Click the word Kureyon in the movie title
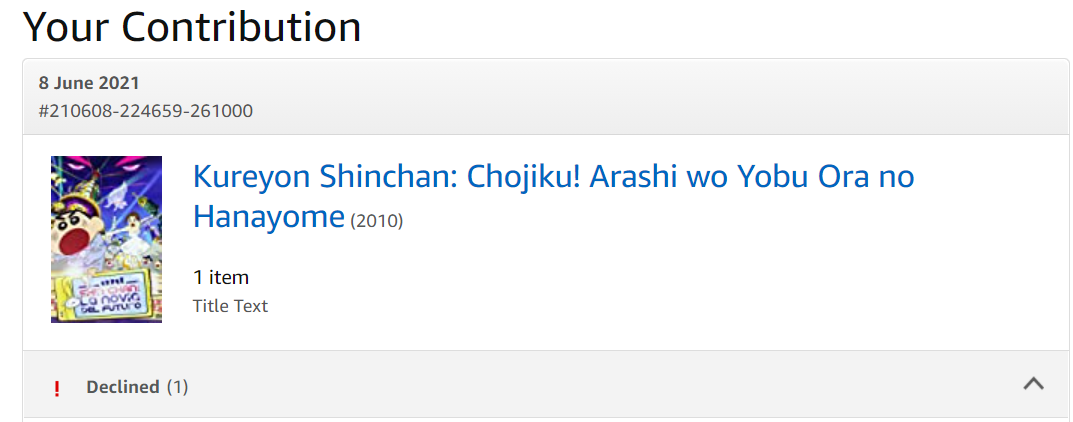This screenshot has width=1073, height=422. [251, 177]
